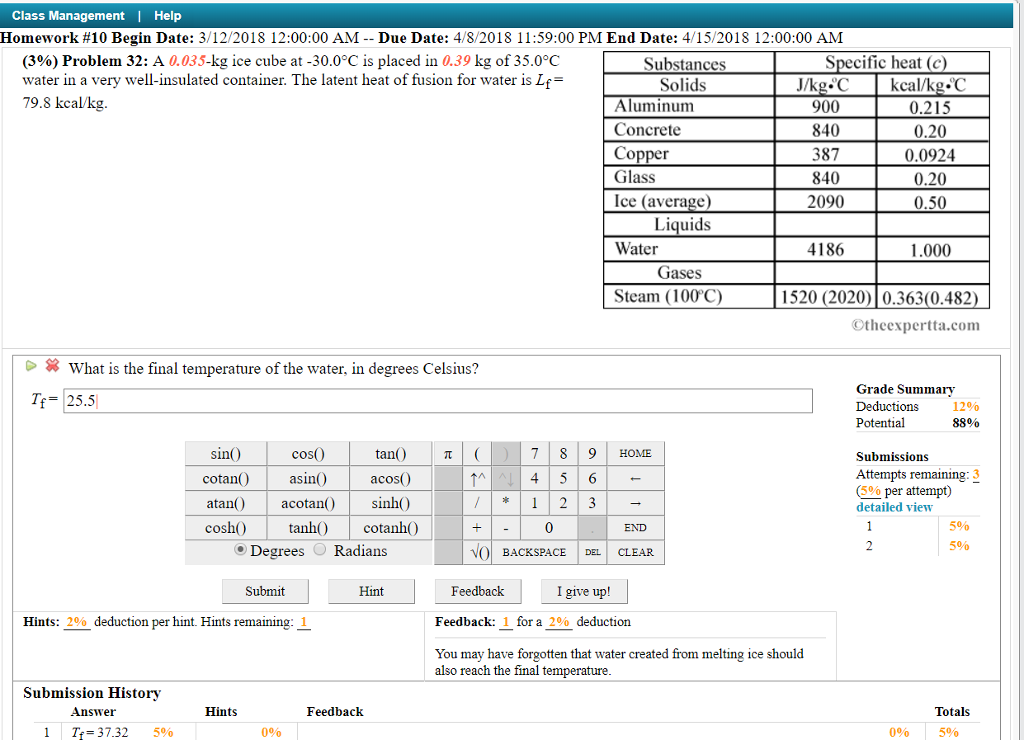
Task: Click the exponent ↑^ key
Action: [x=477, y=478]
